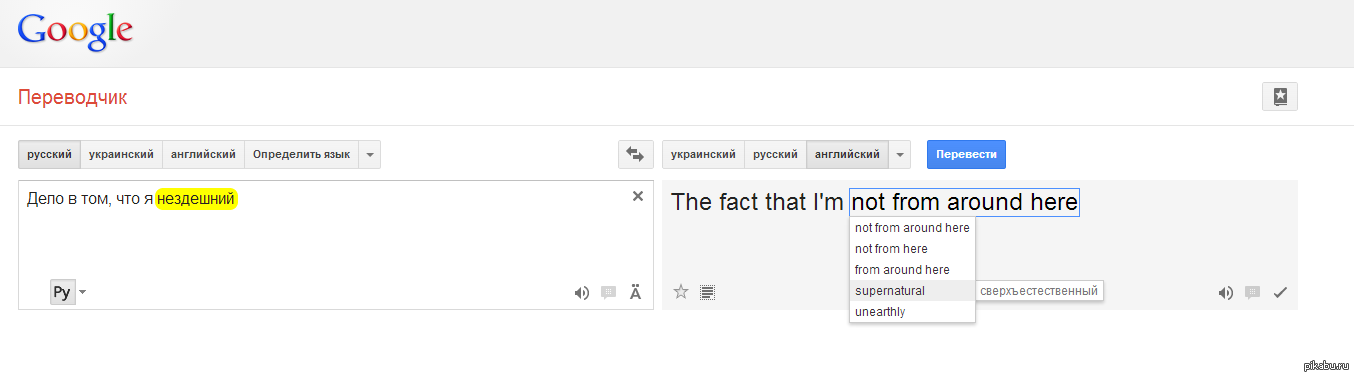The height and width of the screenshot is (377, 1354).
Task: Select украинский as the source language
Action: [x=121, y=154]
